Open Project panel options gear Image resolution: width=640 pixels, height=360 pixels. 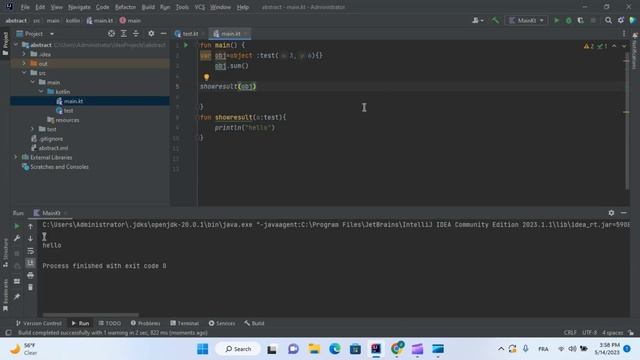click(151, 34)
